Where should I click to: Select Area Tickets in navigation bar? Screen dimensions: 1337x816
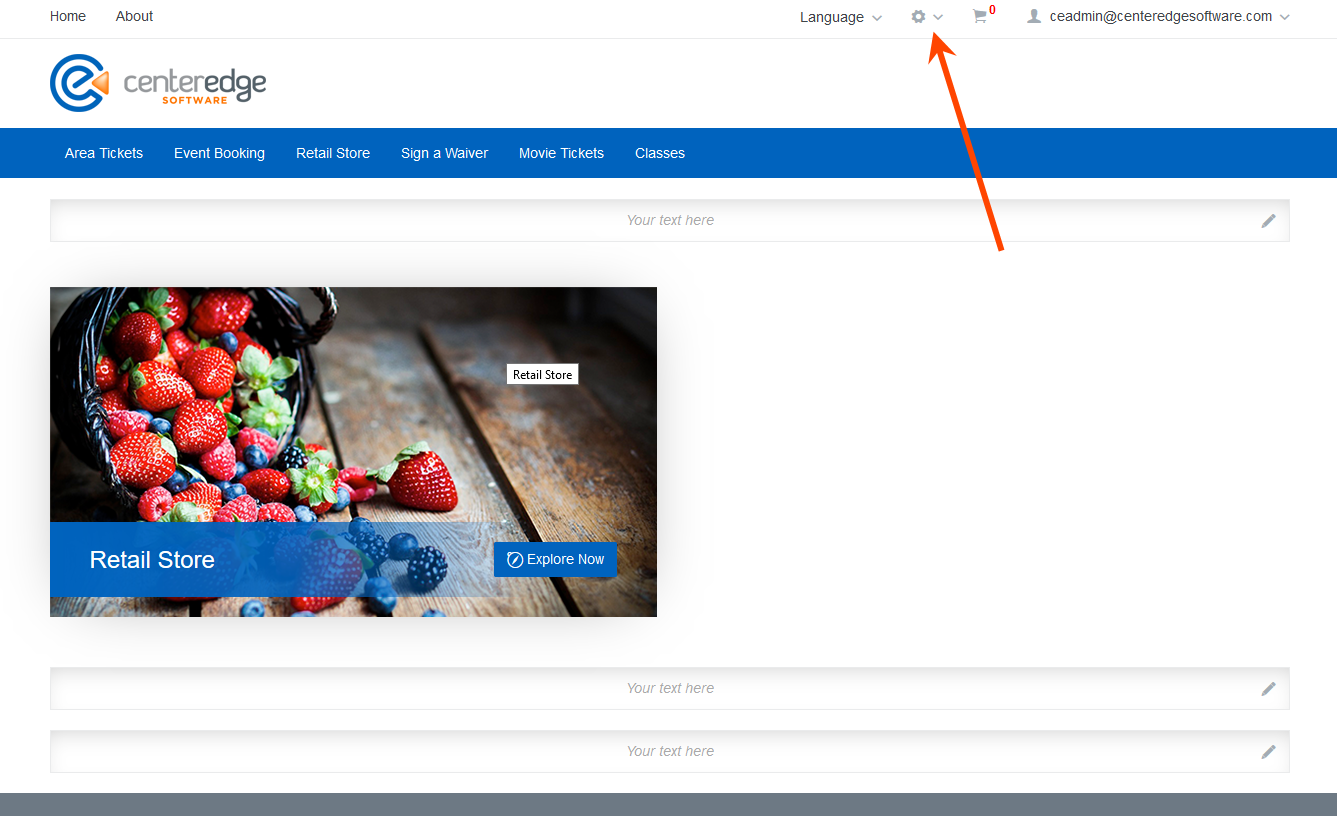click(104, 153)
